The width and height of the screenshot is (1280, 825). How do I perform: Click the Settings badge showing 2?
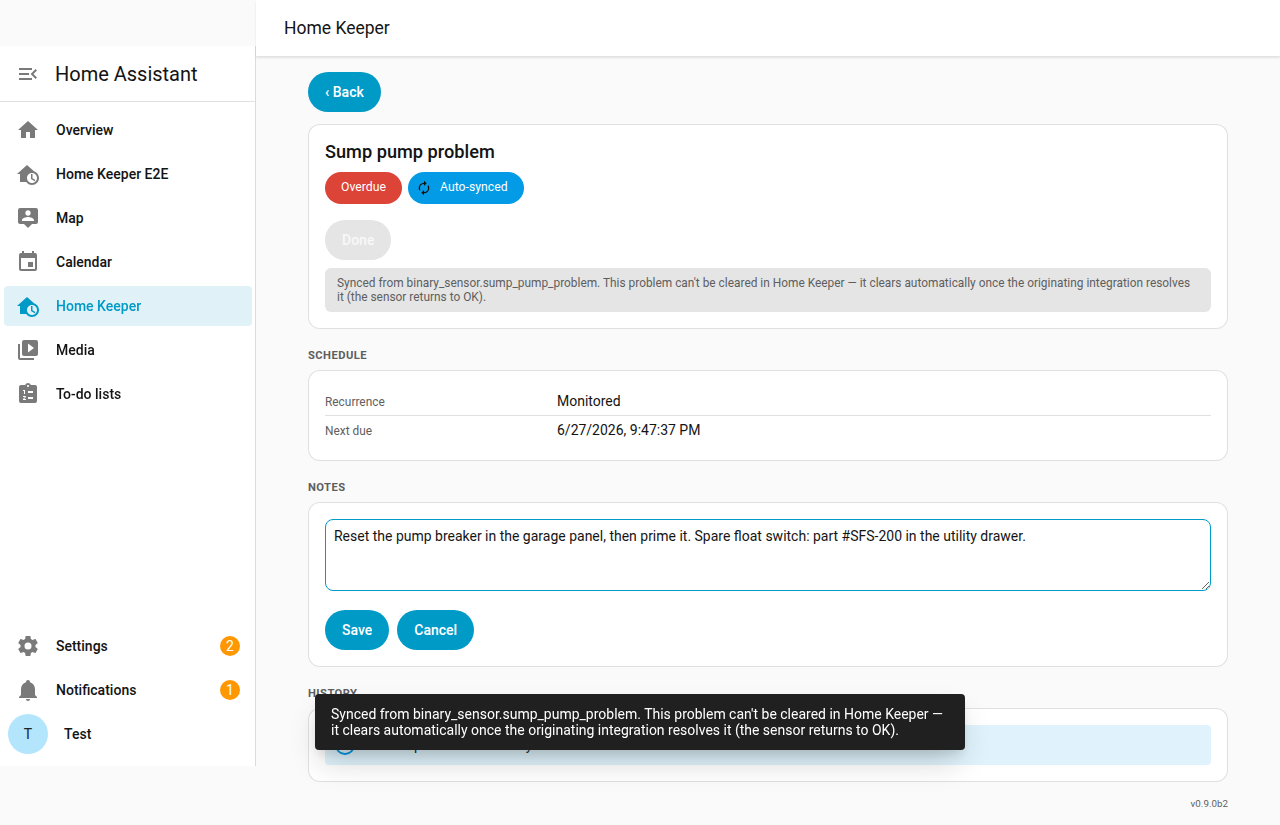tap(230, 646)
